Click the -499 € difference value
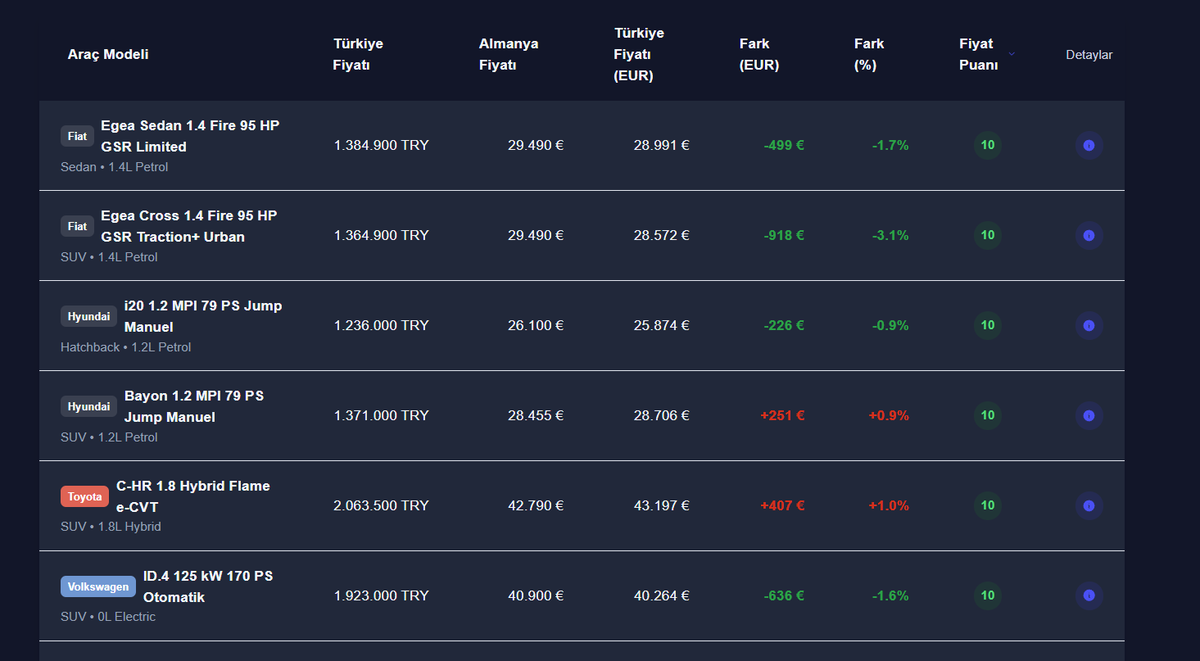Image resolution: width=1200 pixels, height=661 pixels. (784, 145)
